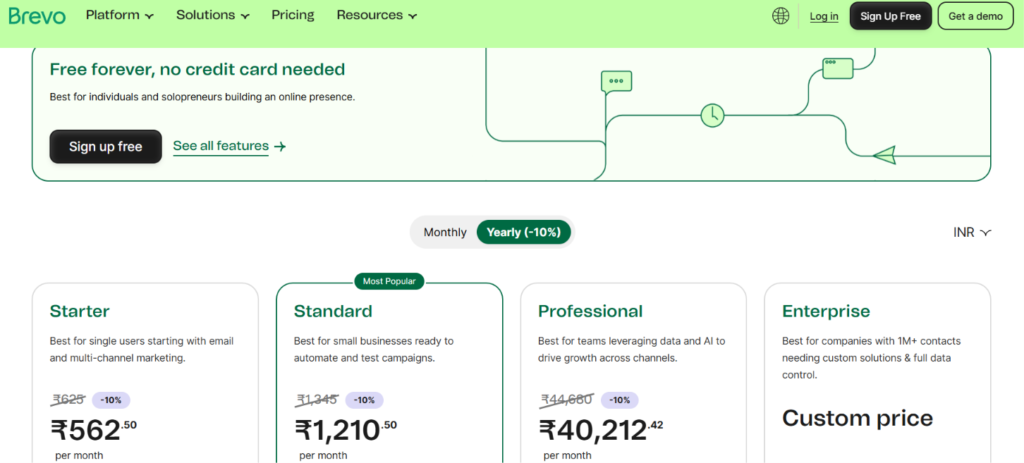This screenshot has width=1024, height=463.
Task: Click the arrow after See all features
Action: [x=280, y=146]
